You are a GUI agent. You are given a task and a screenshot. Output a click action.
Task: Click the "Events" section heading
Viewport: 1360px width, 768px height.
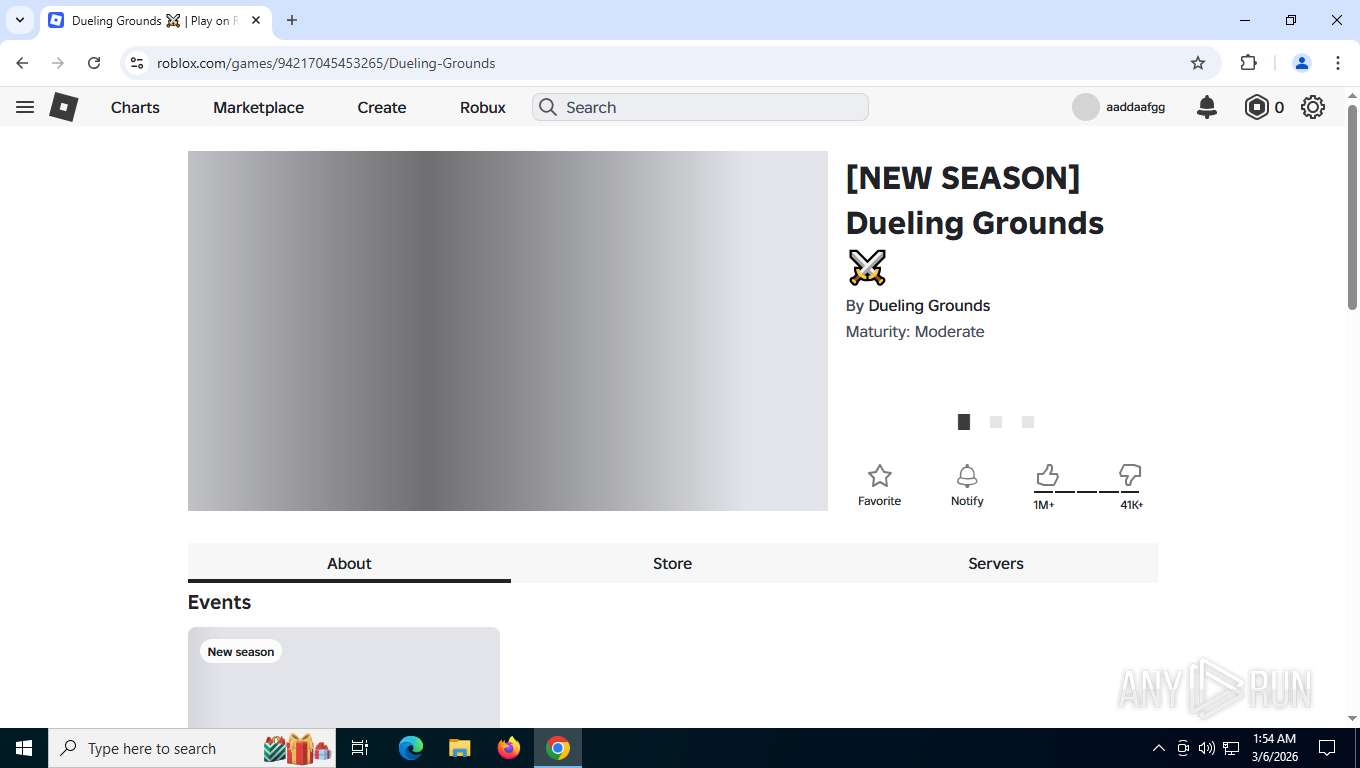tap(219, 602)
